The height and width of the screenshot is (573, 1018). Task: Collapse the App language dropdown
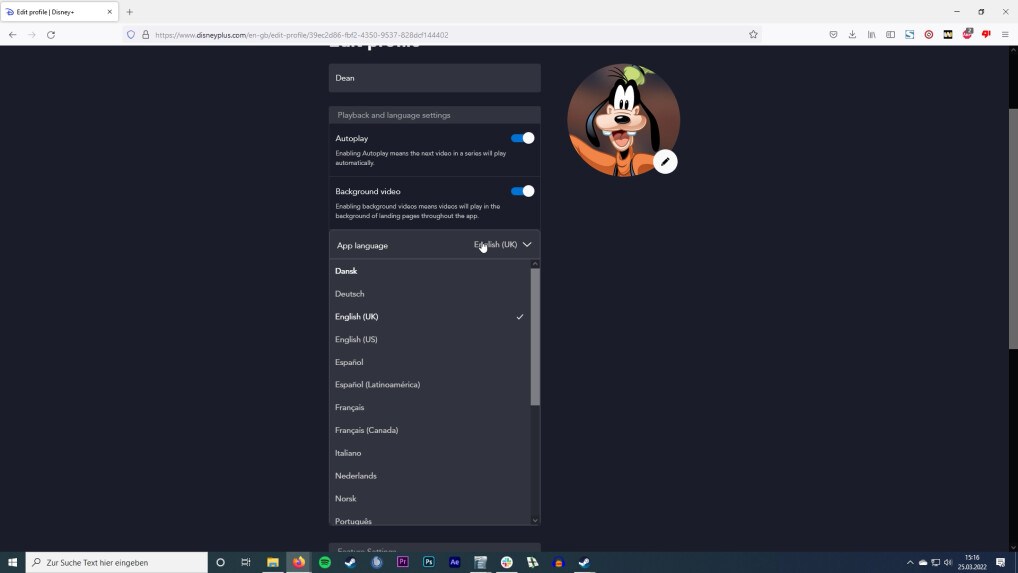point(527,245)
